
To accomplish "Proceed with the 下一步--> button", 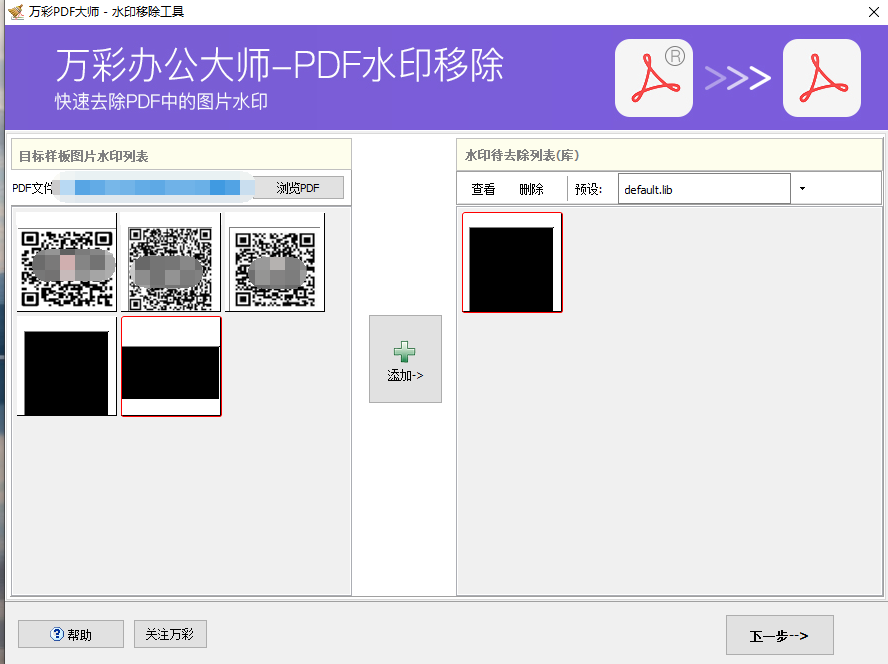I will click(779, 635).
